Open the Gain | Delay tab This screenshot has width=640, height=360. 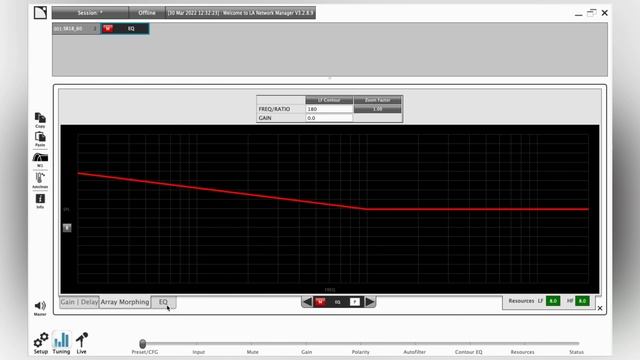pyautogui.click(x=79, y=302)
